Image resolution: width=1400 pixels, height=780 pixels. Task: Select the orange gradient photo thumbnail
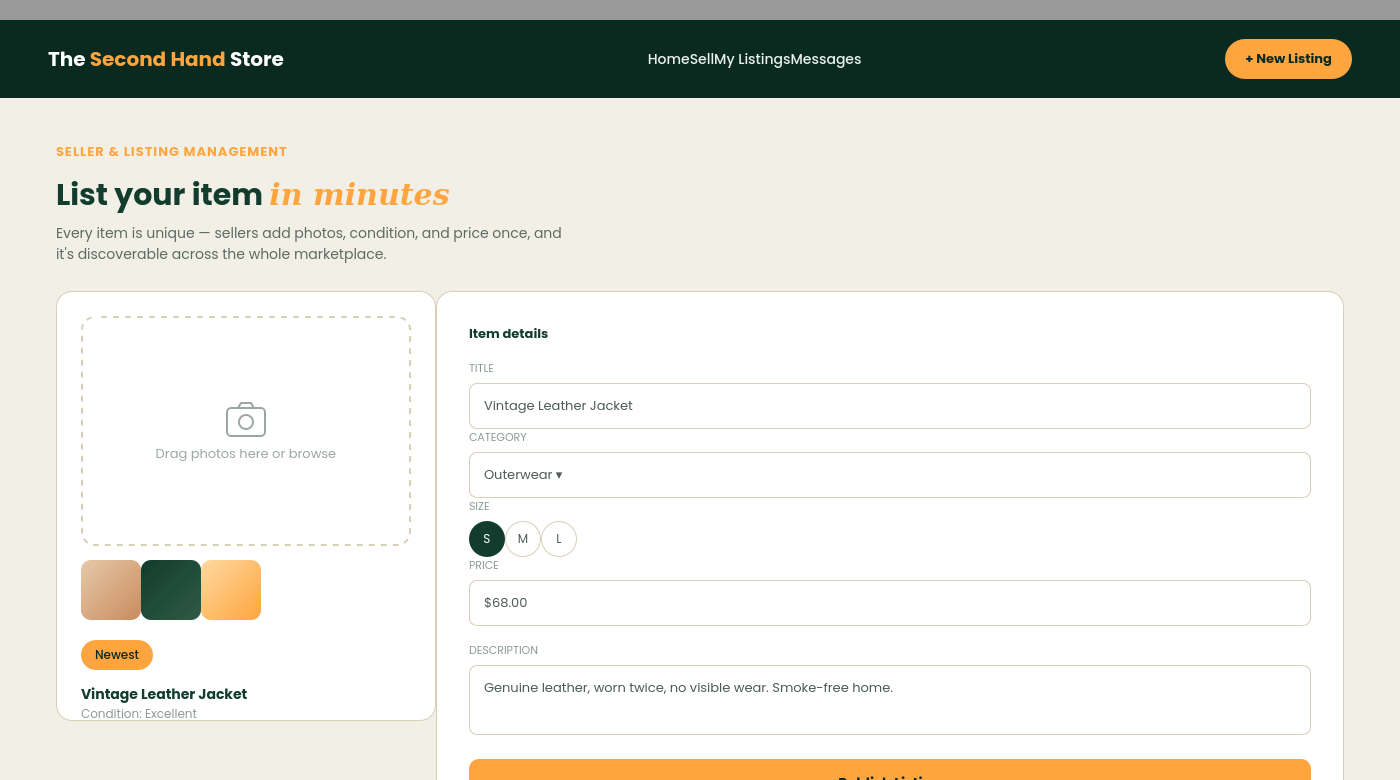click(x=231, y=590)
